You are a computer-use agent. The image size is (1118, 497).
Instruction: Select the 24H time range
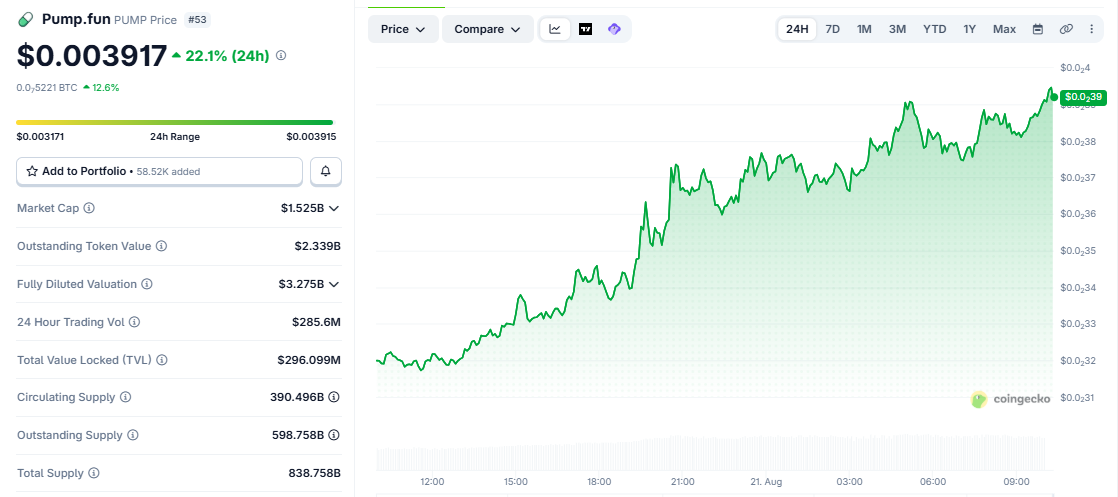tap(797, 29)
